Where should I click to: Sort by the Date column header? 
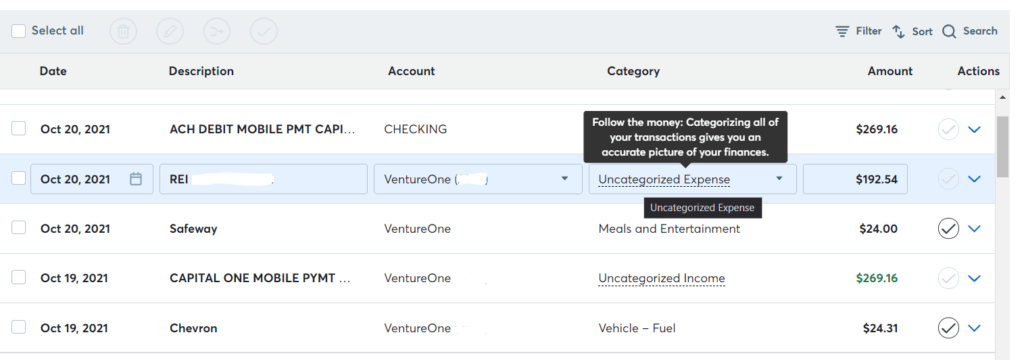(53, 71)
